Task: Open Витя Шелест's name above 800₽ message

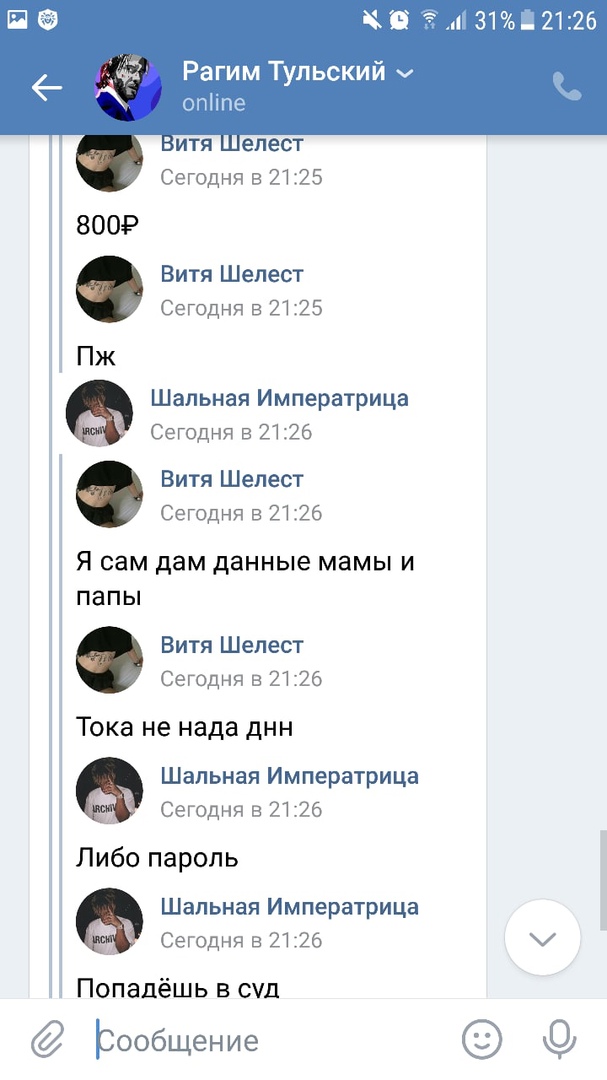Action: point(231,144)
